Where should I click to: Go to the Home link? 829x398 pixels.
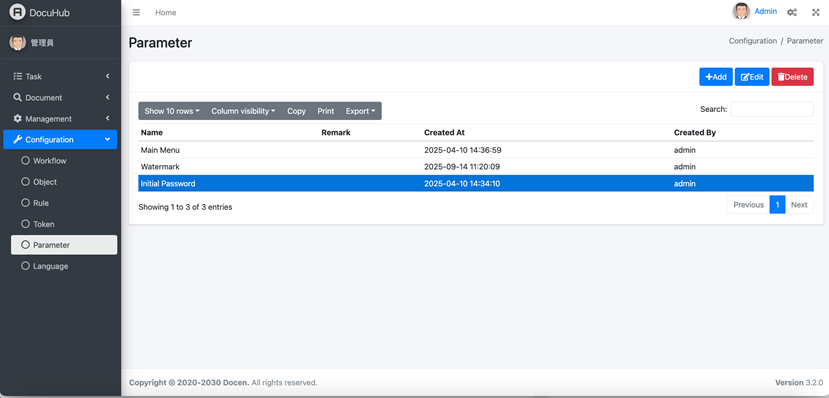(x=165, y=12)
